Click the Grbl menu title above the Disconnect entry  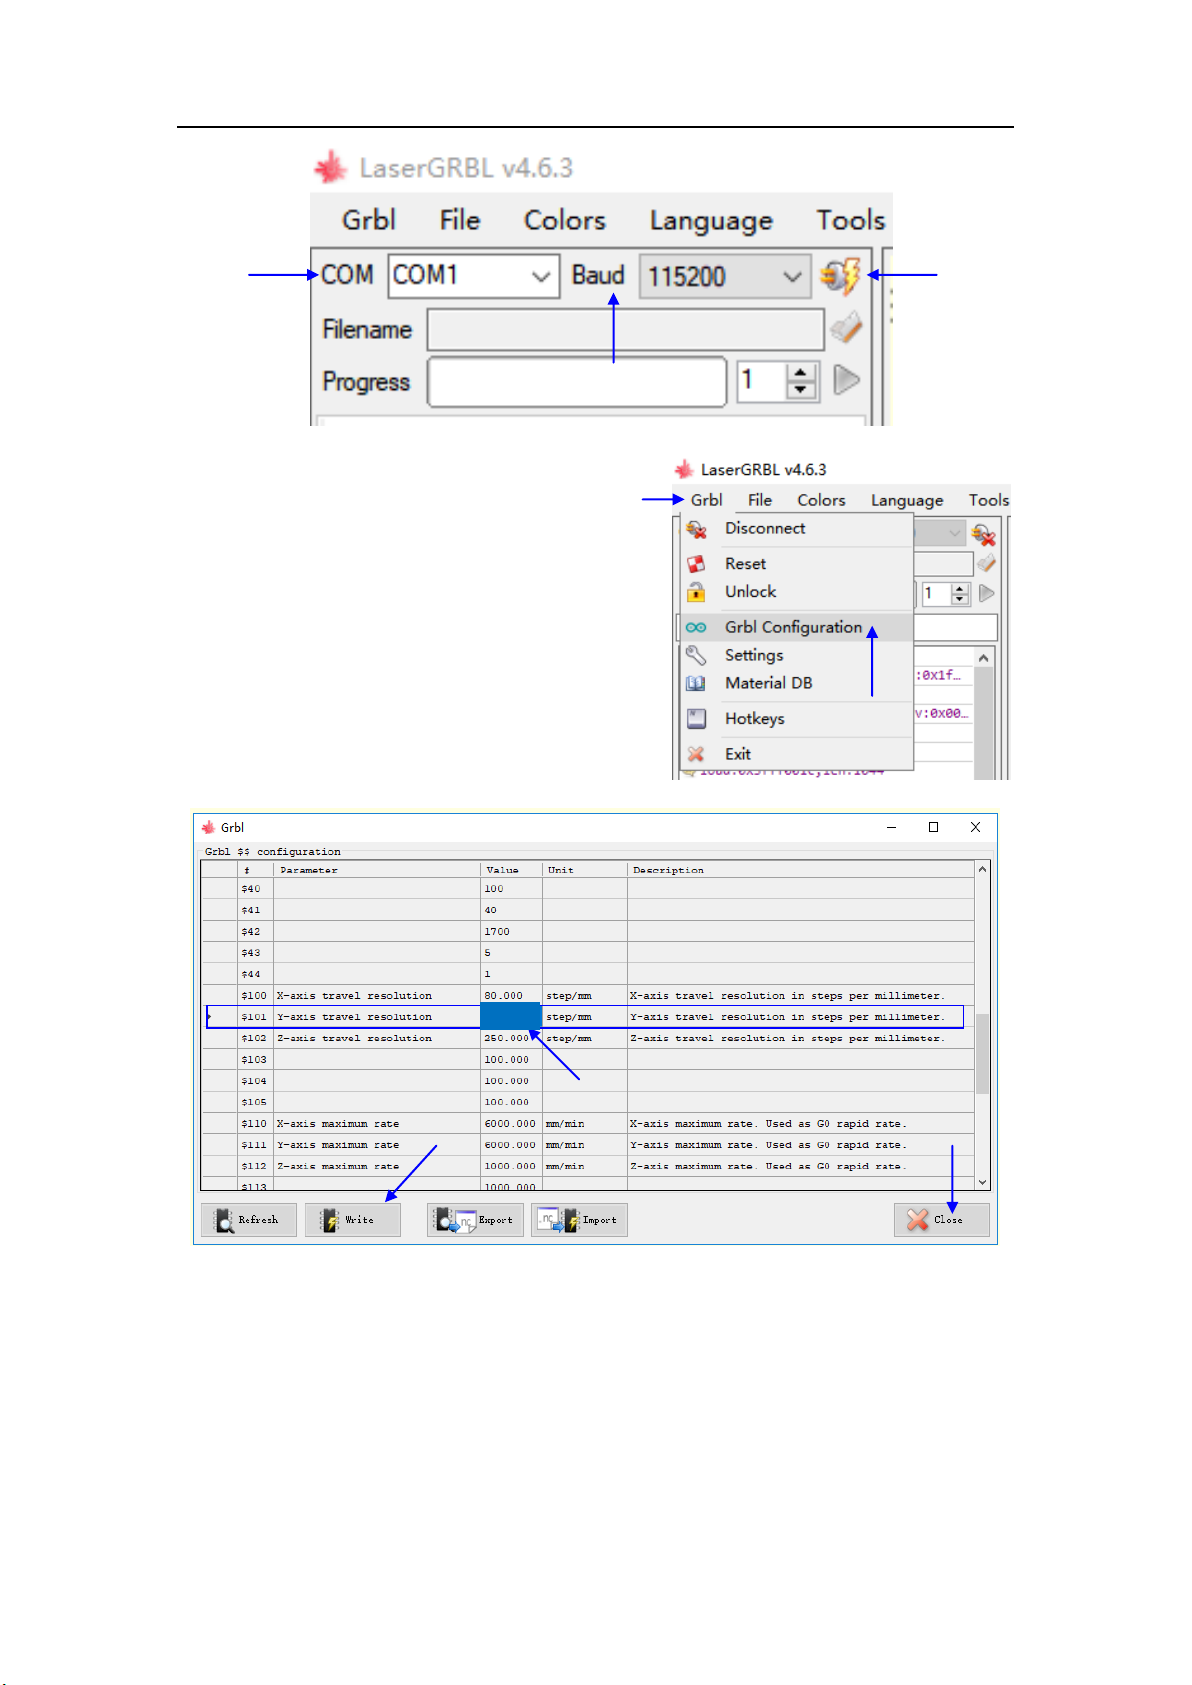click(x=706, y=500)
